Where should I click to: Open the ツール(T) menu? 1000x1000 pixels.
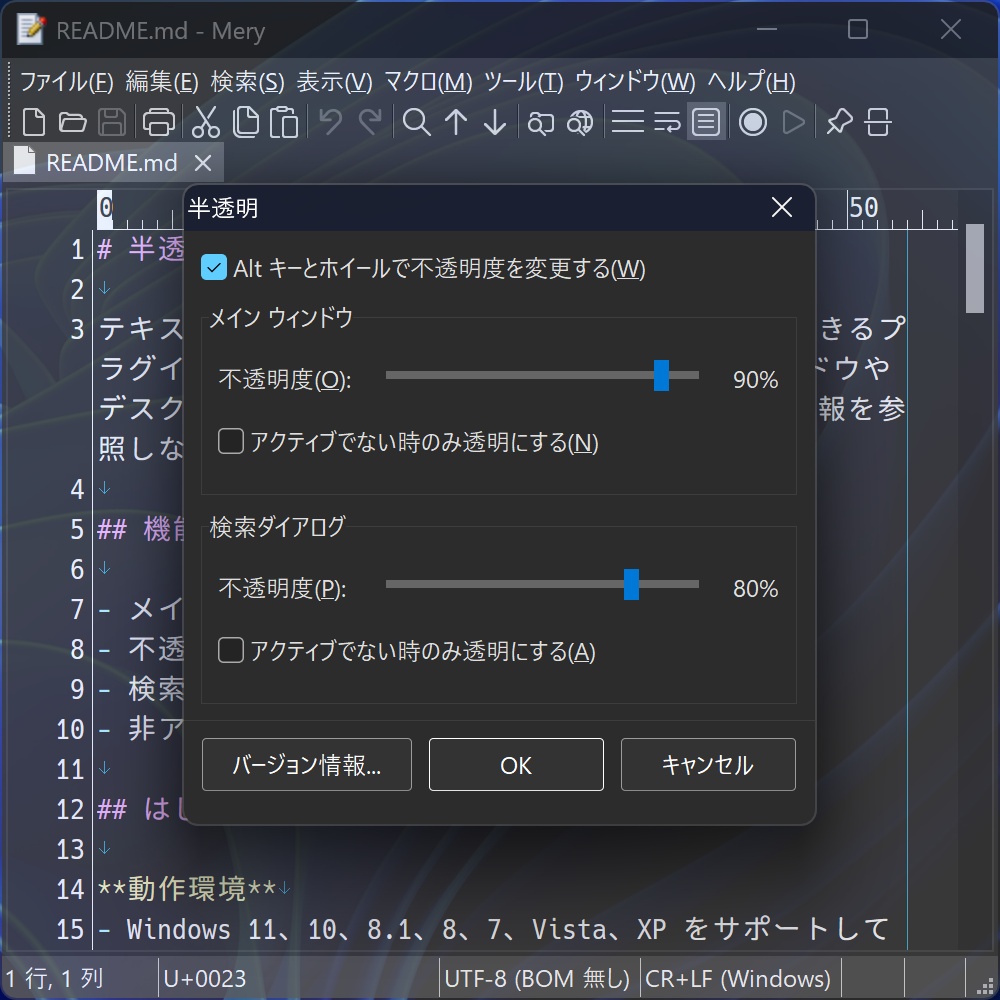pos(524,82)
